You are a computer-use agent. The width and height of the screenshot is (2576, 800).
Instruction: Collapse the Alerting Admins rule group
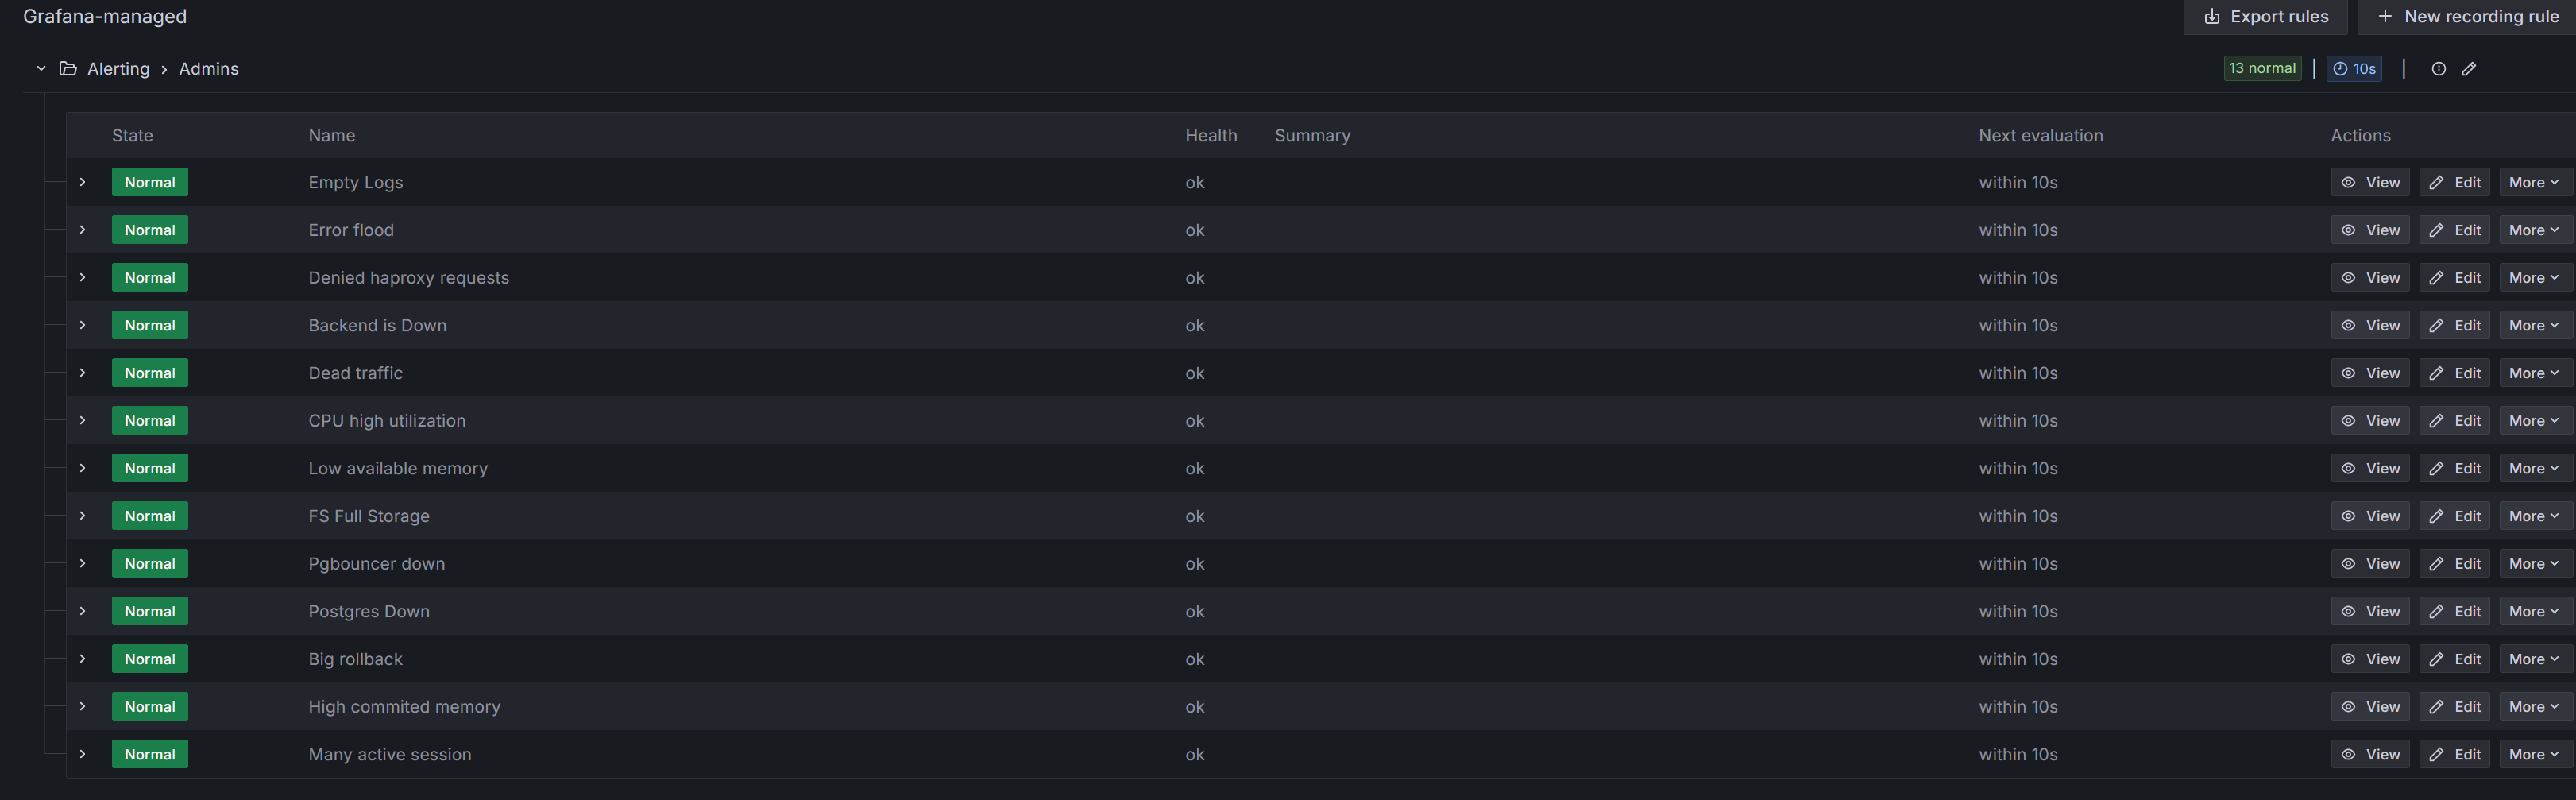[40, 68]
